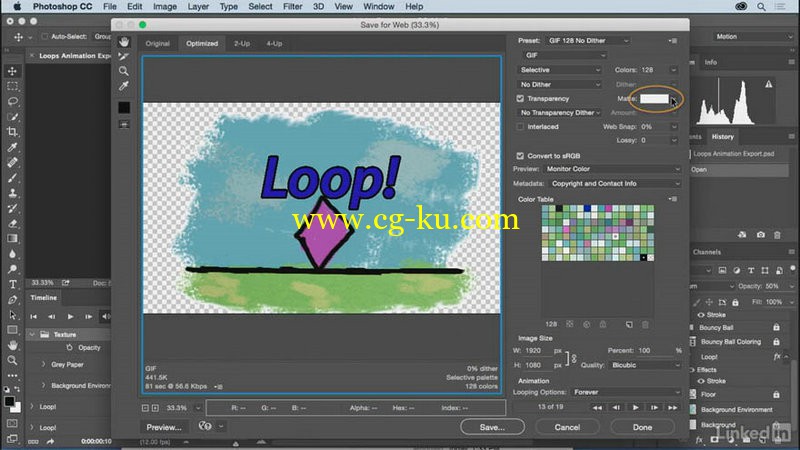Delete selected color from Color Table
Image resolution: width=800 pixels, height=450 pixels.
[645, 324]
